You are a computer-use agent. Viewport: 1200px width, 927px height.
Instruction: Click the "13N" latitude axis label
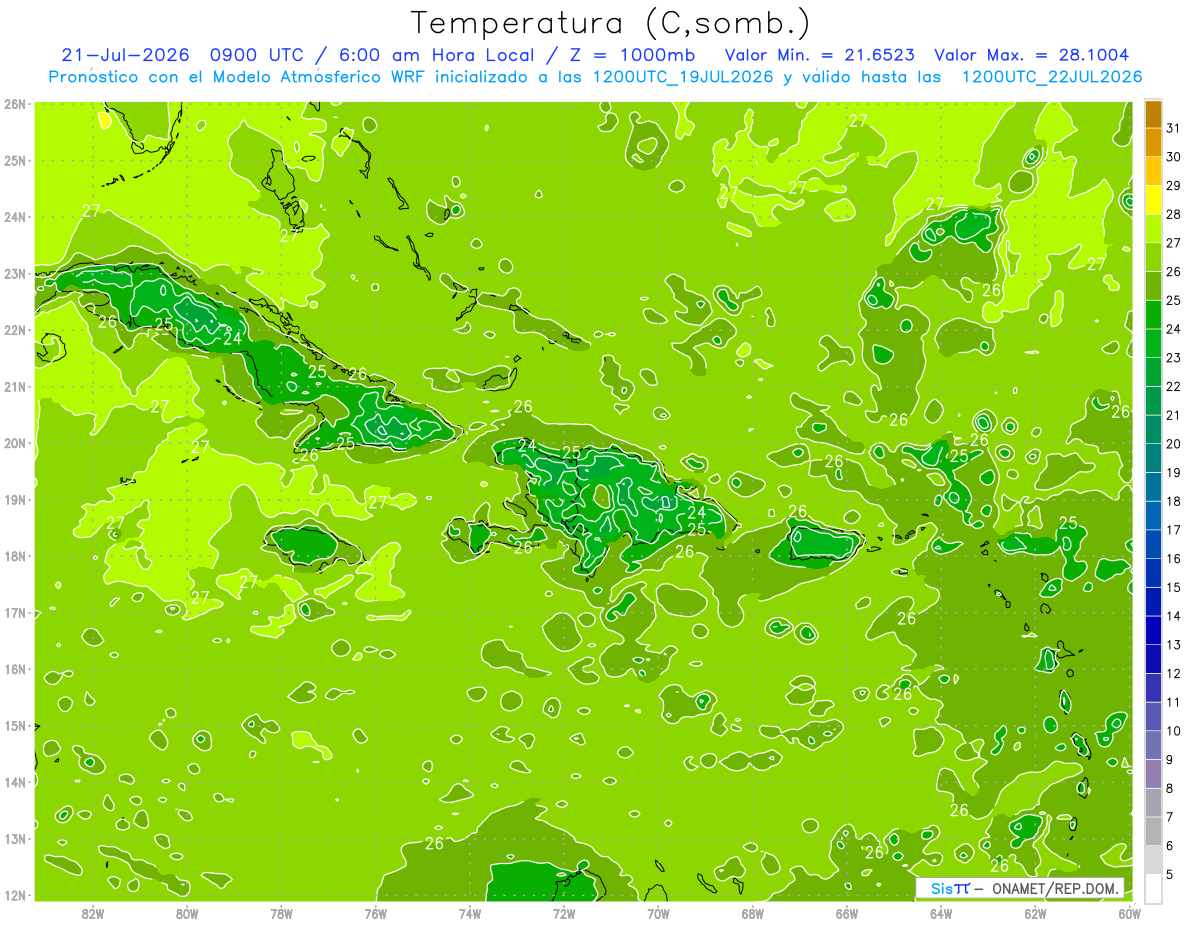pyautogui.click(x=15, y=838)
